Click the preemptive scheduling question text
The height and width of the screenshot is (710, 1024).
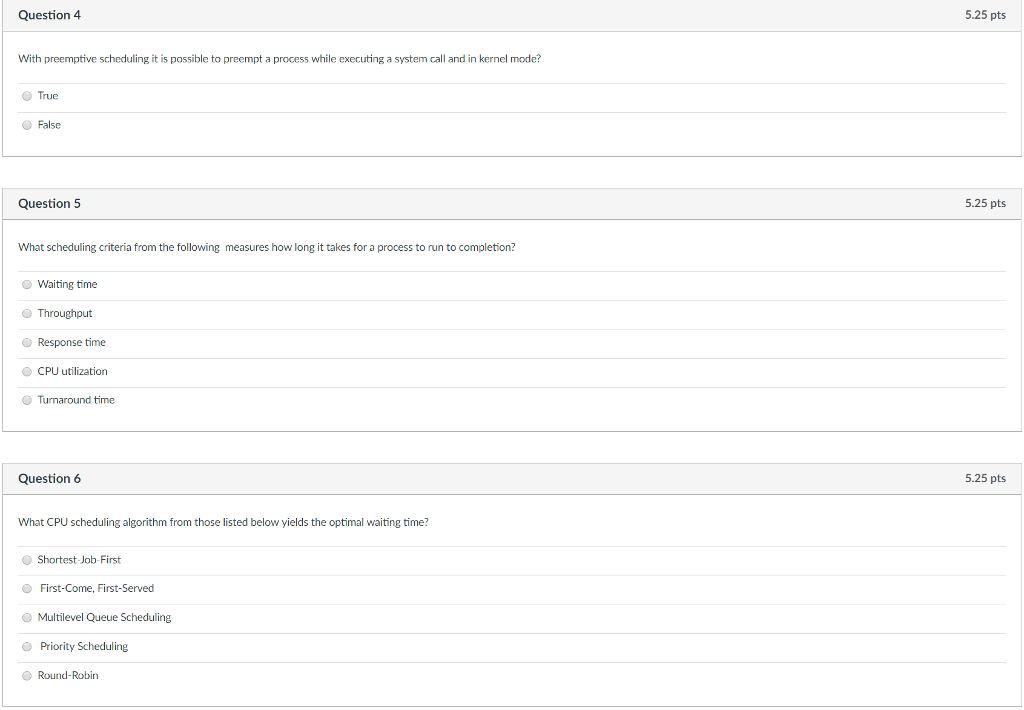click(x=279, y=59)
